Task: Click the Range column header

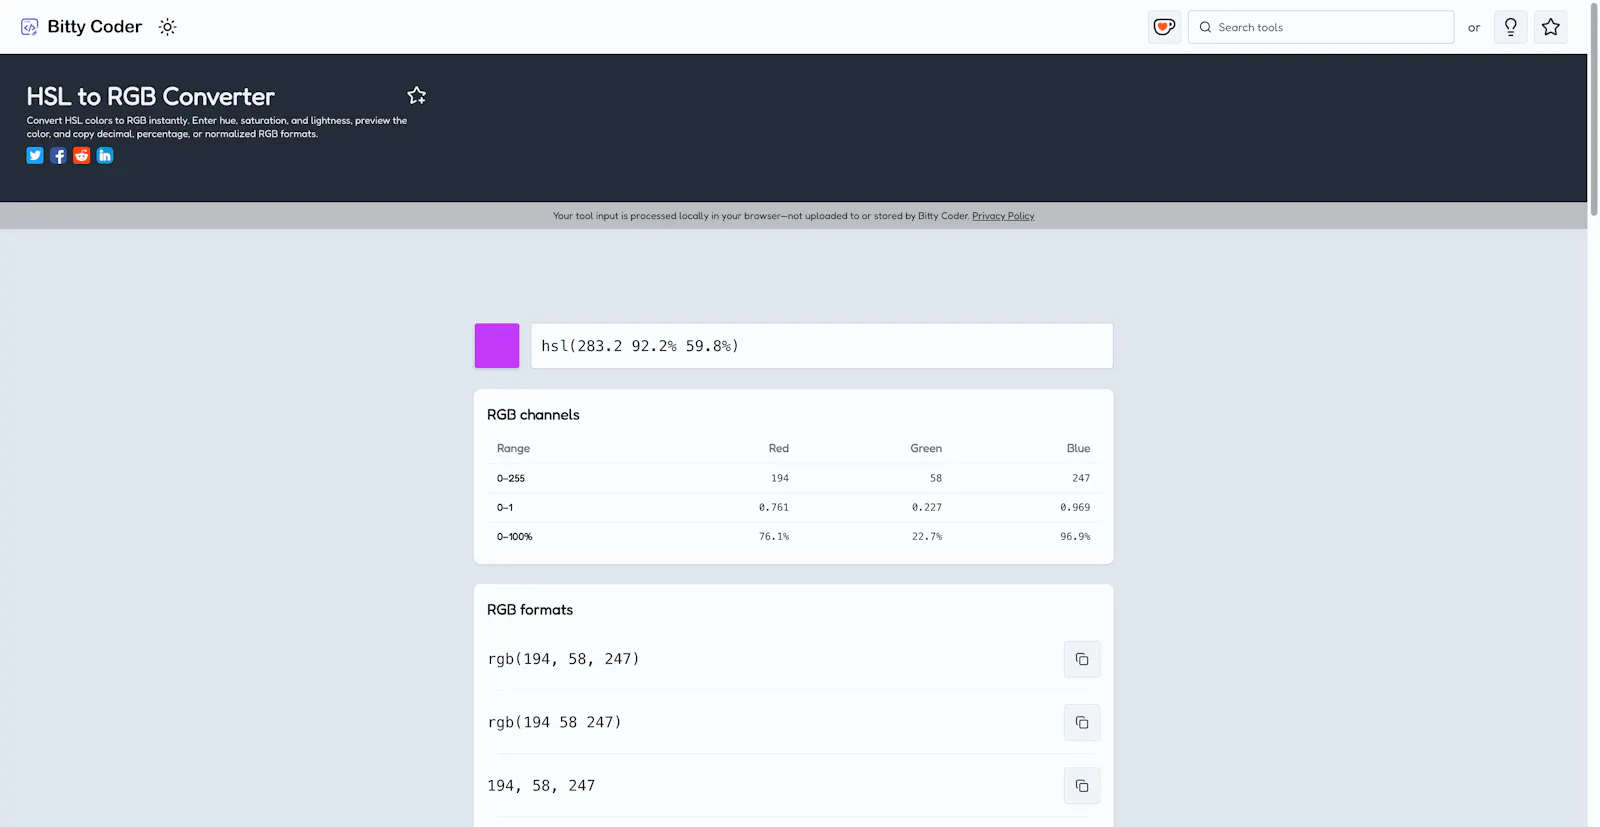Action: pyautogui.click(x=514, y=448)
